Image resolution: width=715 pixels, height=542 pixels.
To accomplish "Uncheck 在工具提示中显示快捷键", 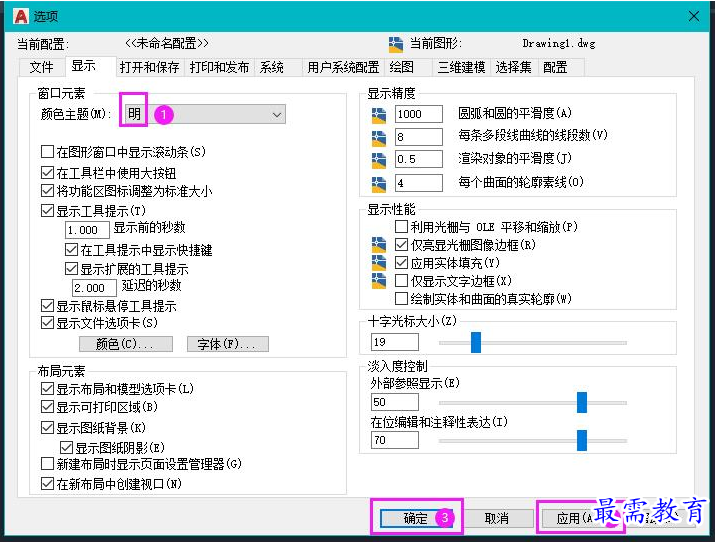I will pyautogui.click(x=71, y=250).
